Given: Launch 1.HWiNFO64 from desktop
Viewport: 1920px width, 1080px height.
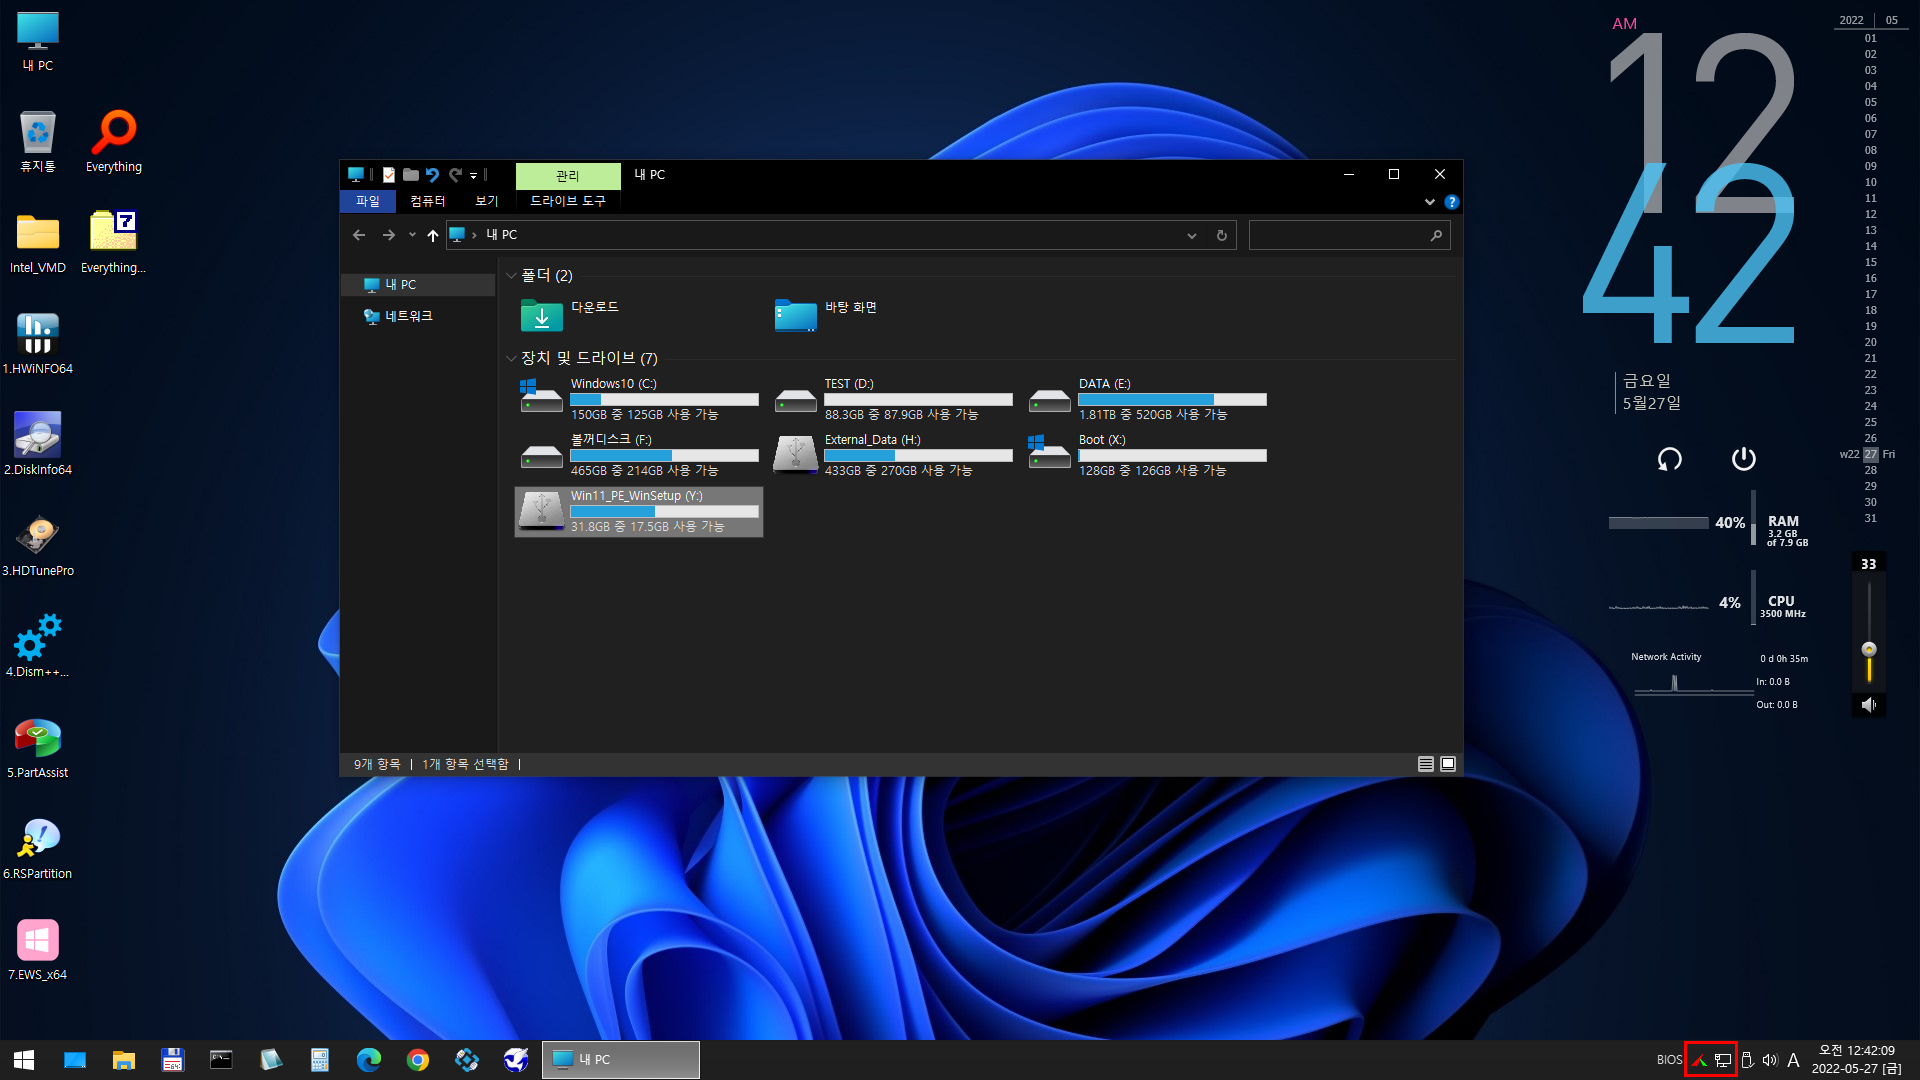Looking at the screenshot, I should pos(38,343).
